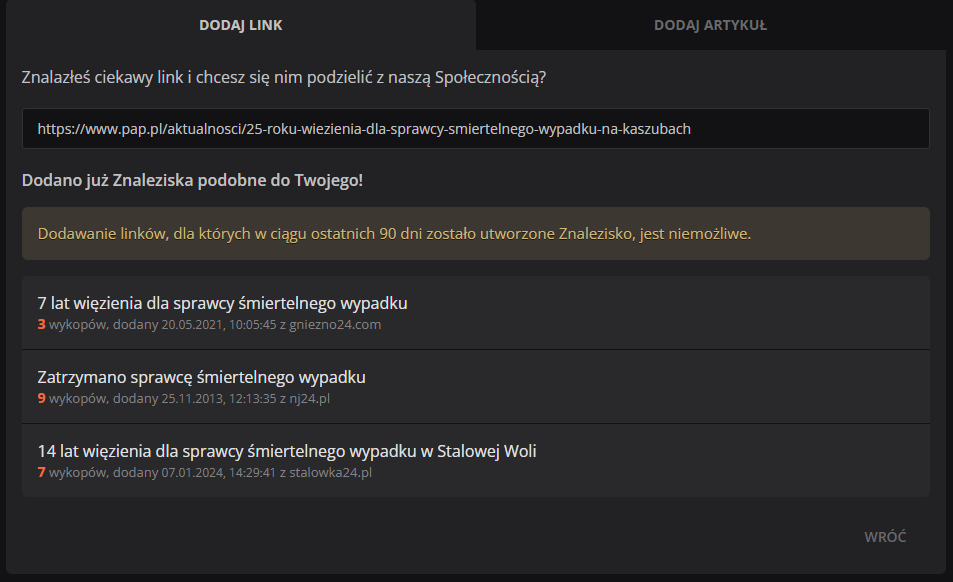Click the stalowka24.pl source name
953x582 pixels.
[x=330, y=473]
